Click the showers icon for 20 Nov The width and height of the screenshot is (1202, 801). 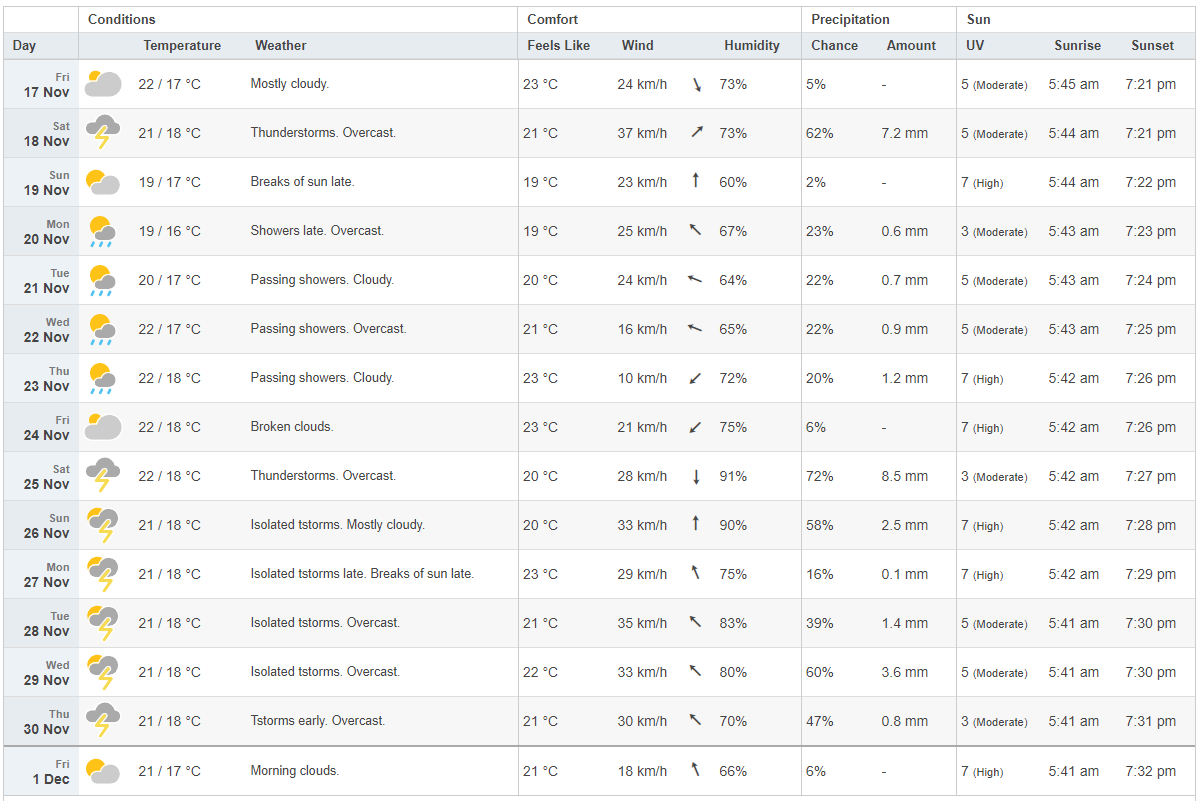[102, 231]
